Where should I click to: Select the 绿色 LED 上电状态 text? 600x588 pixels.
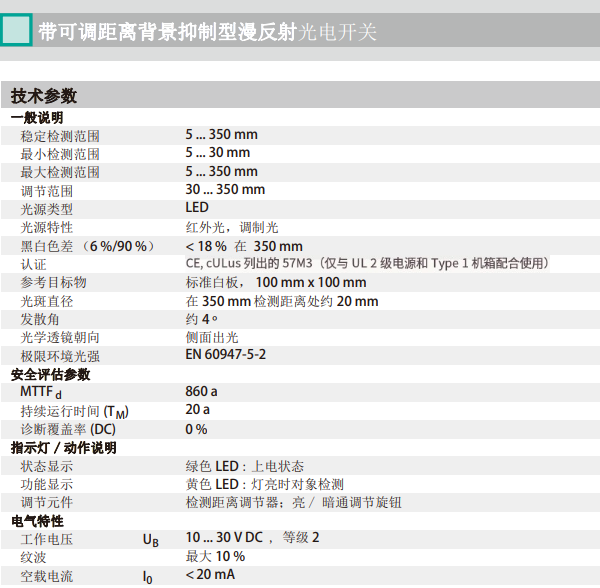point(245,466)
